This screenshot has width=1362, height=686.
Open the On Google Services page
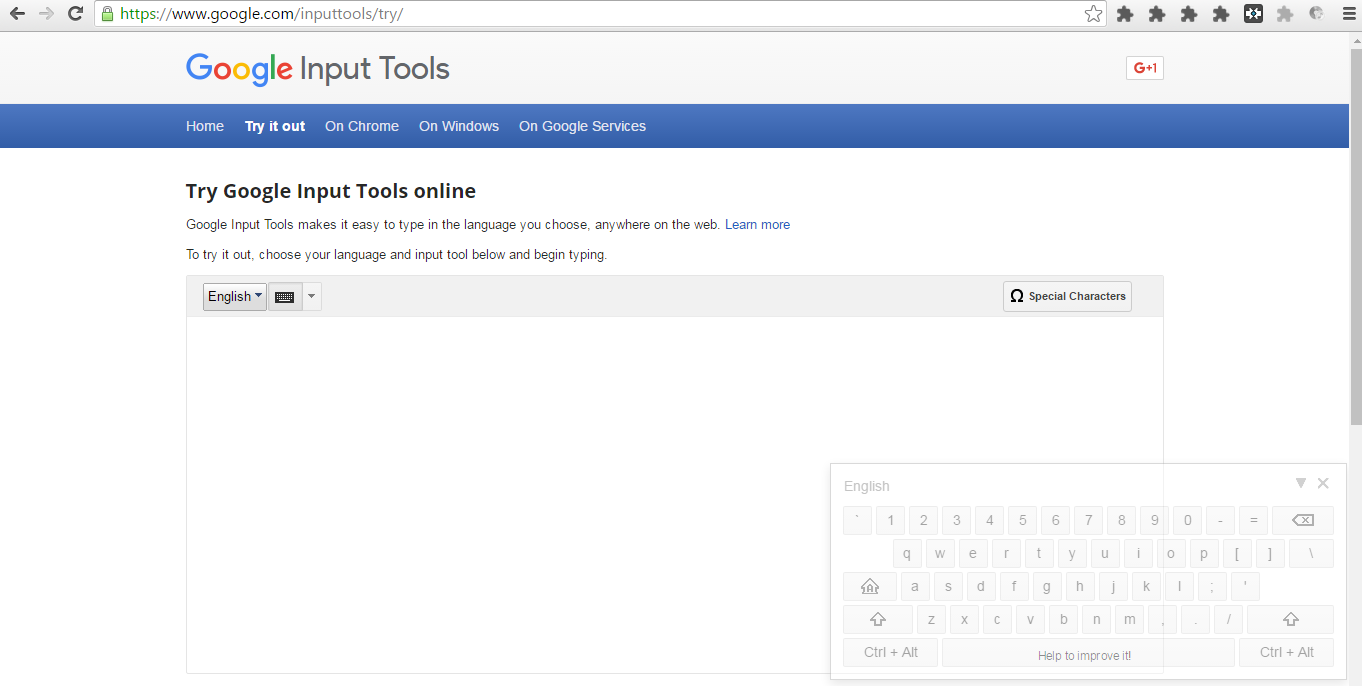pos(582,125)
